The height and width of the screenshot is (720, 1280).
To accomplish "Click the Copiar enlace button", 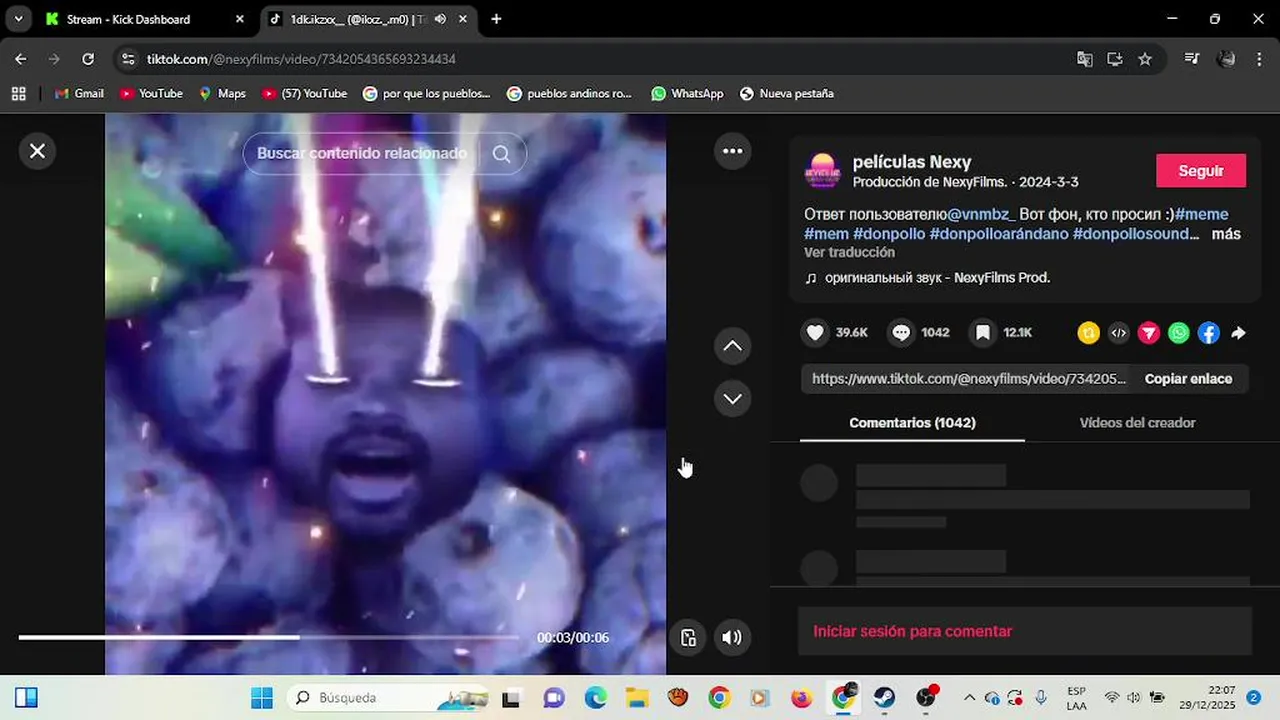I will 1188,379.
